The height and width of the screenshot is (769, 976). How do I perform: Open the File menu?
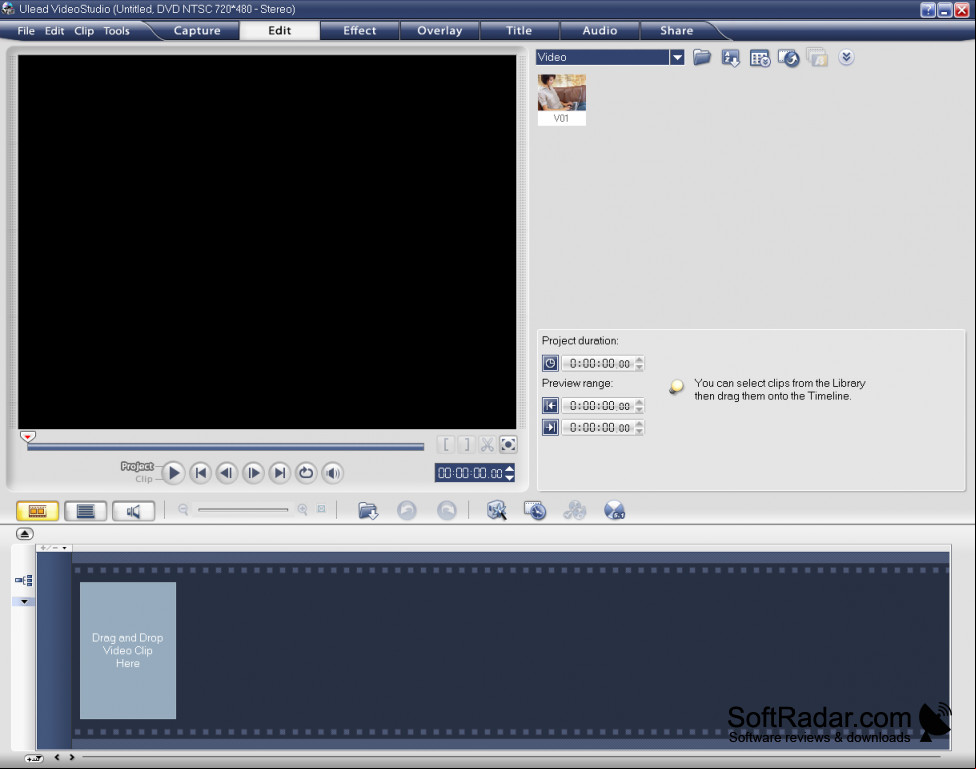pyautogui.click(x=26, y=31)
